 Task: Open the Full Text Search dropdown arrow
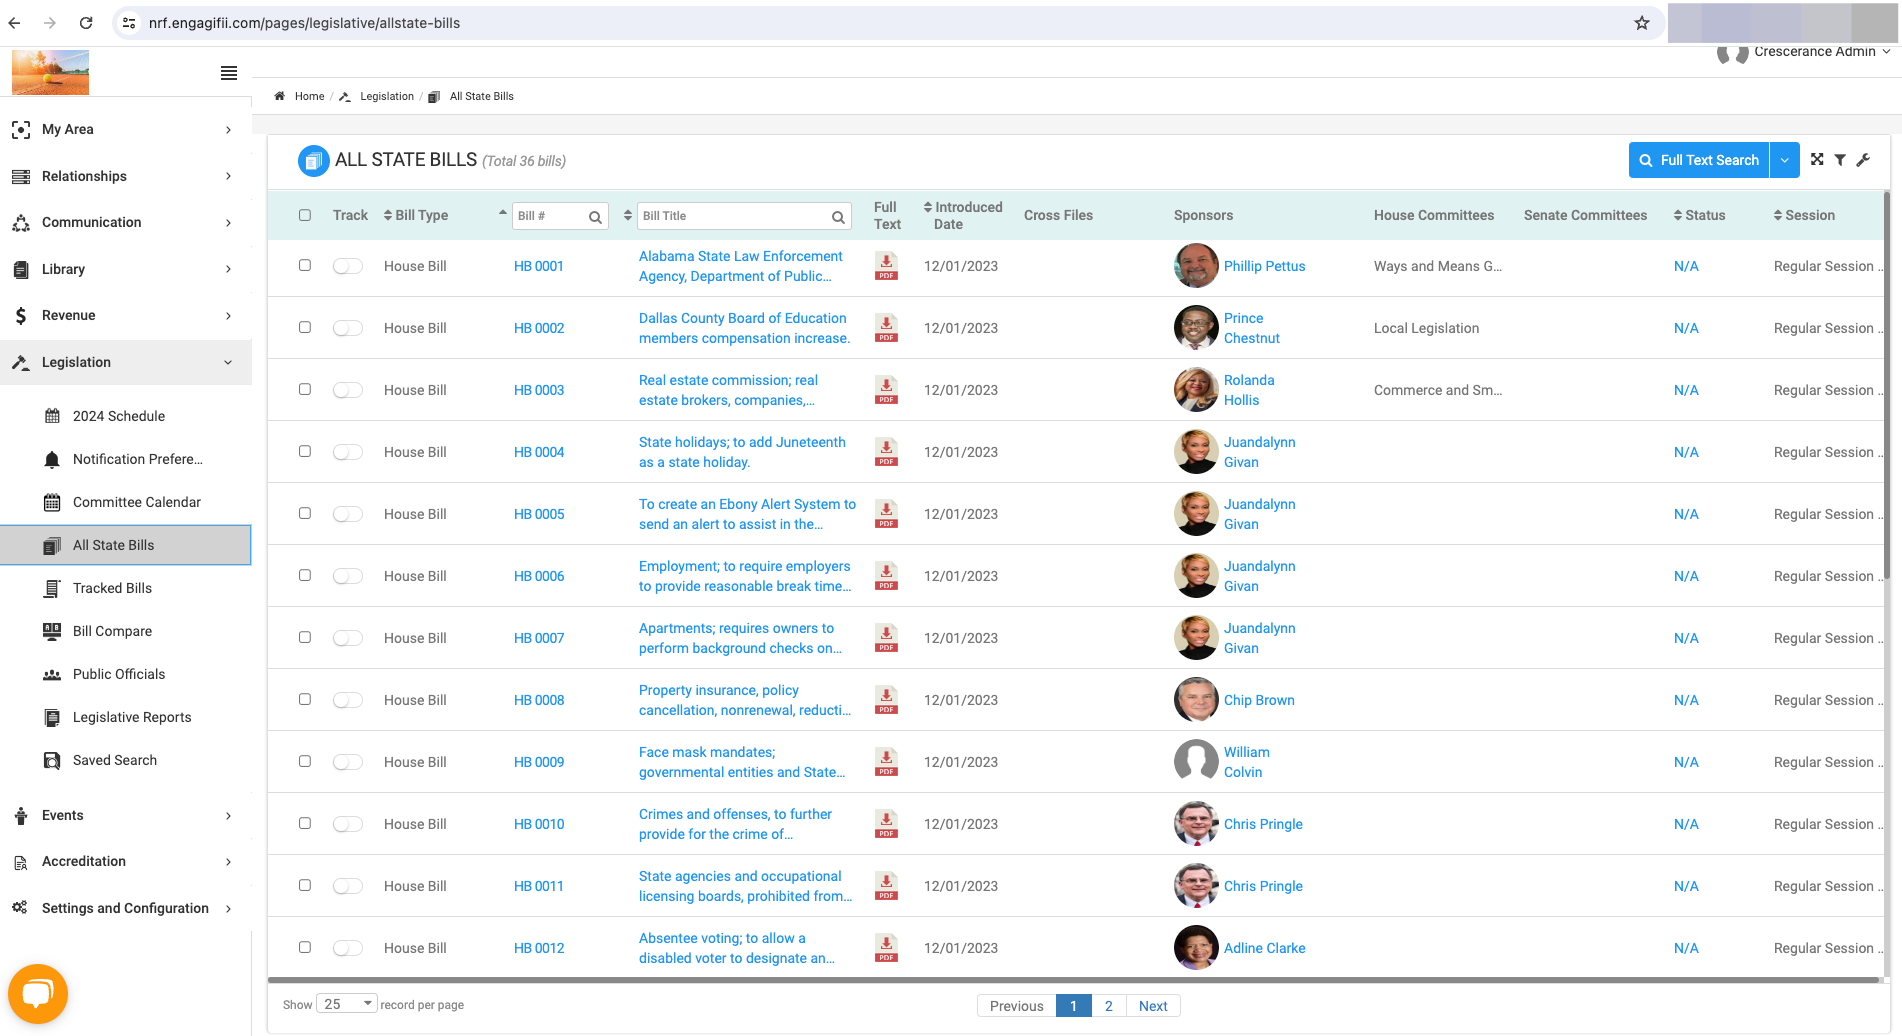tap(1785, 160)
